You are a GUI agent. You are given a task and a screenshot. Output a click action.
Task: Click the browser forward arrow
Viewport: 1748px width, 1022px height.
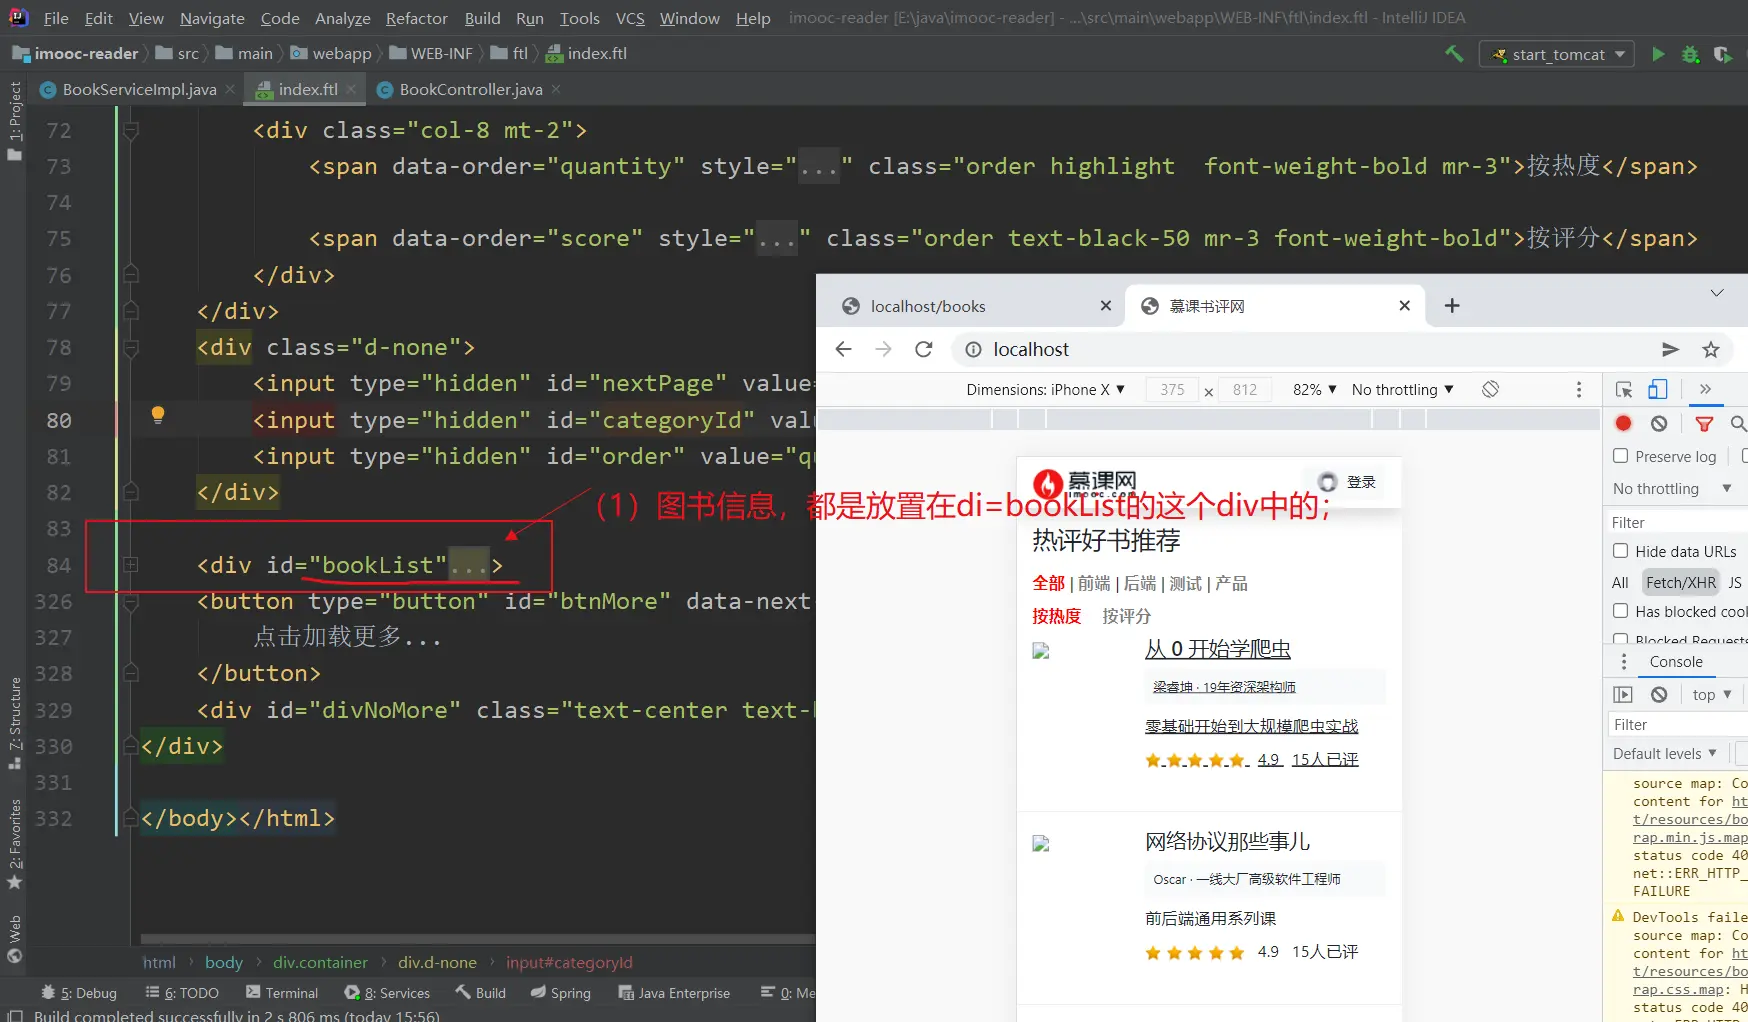883,349
